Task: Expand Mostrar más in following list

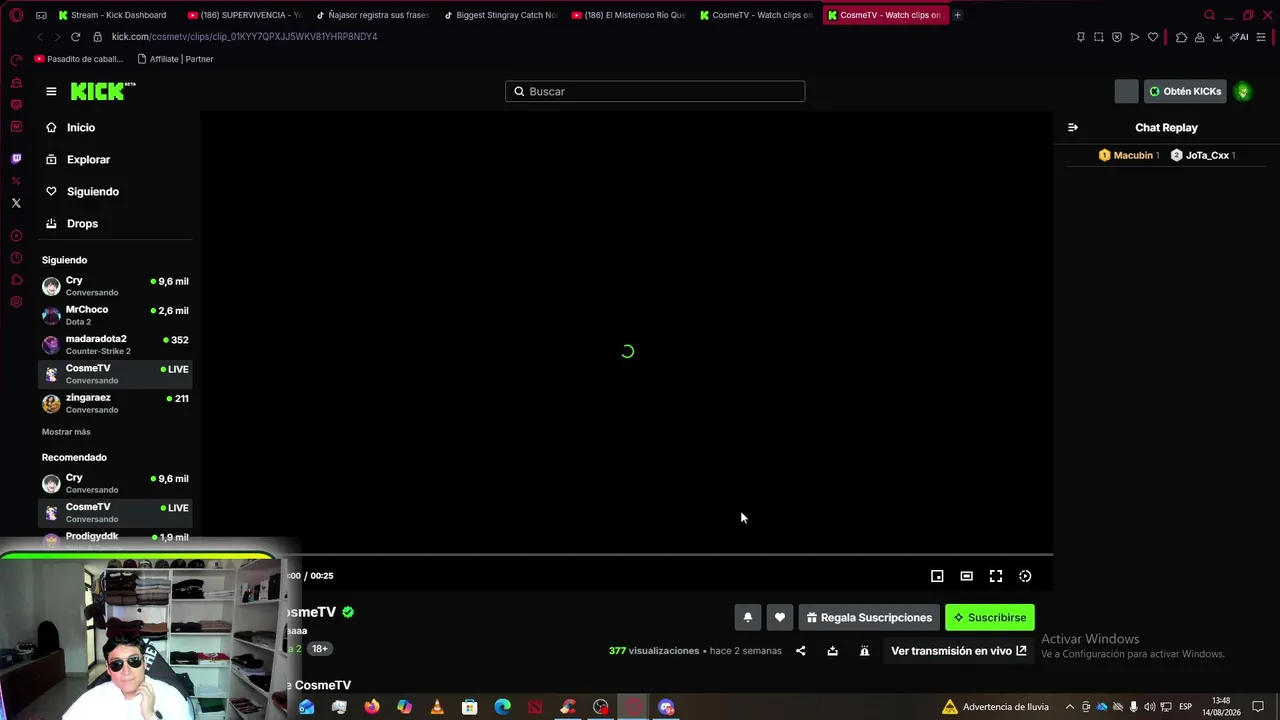Action: [x=66, y=432]
